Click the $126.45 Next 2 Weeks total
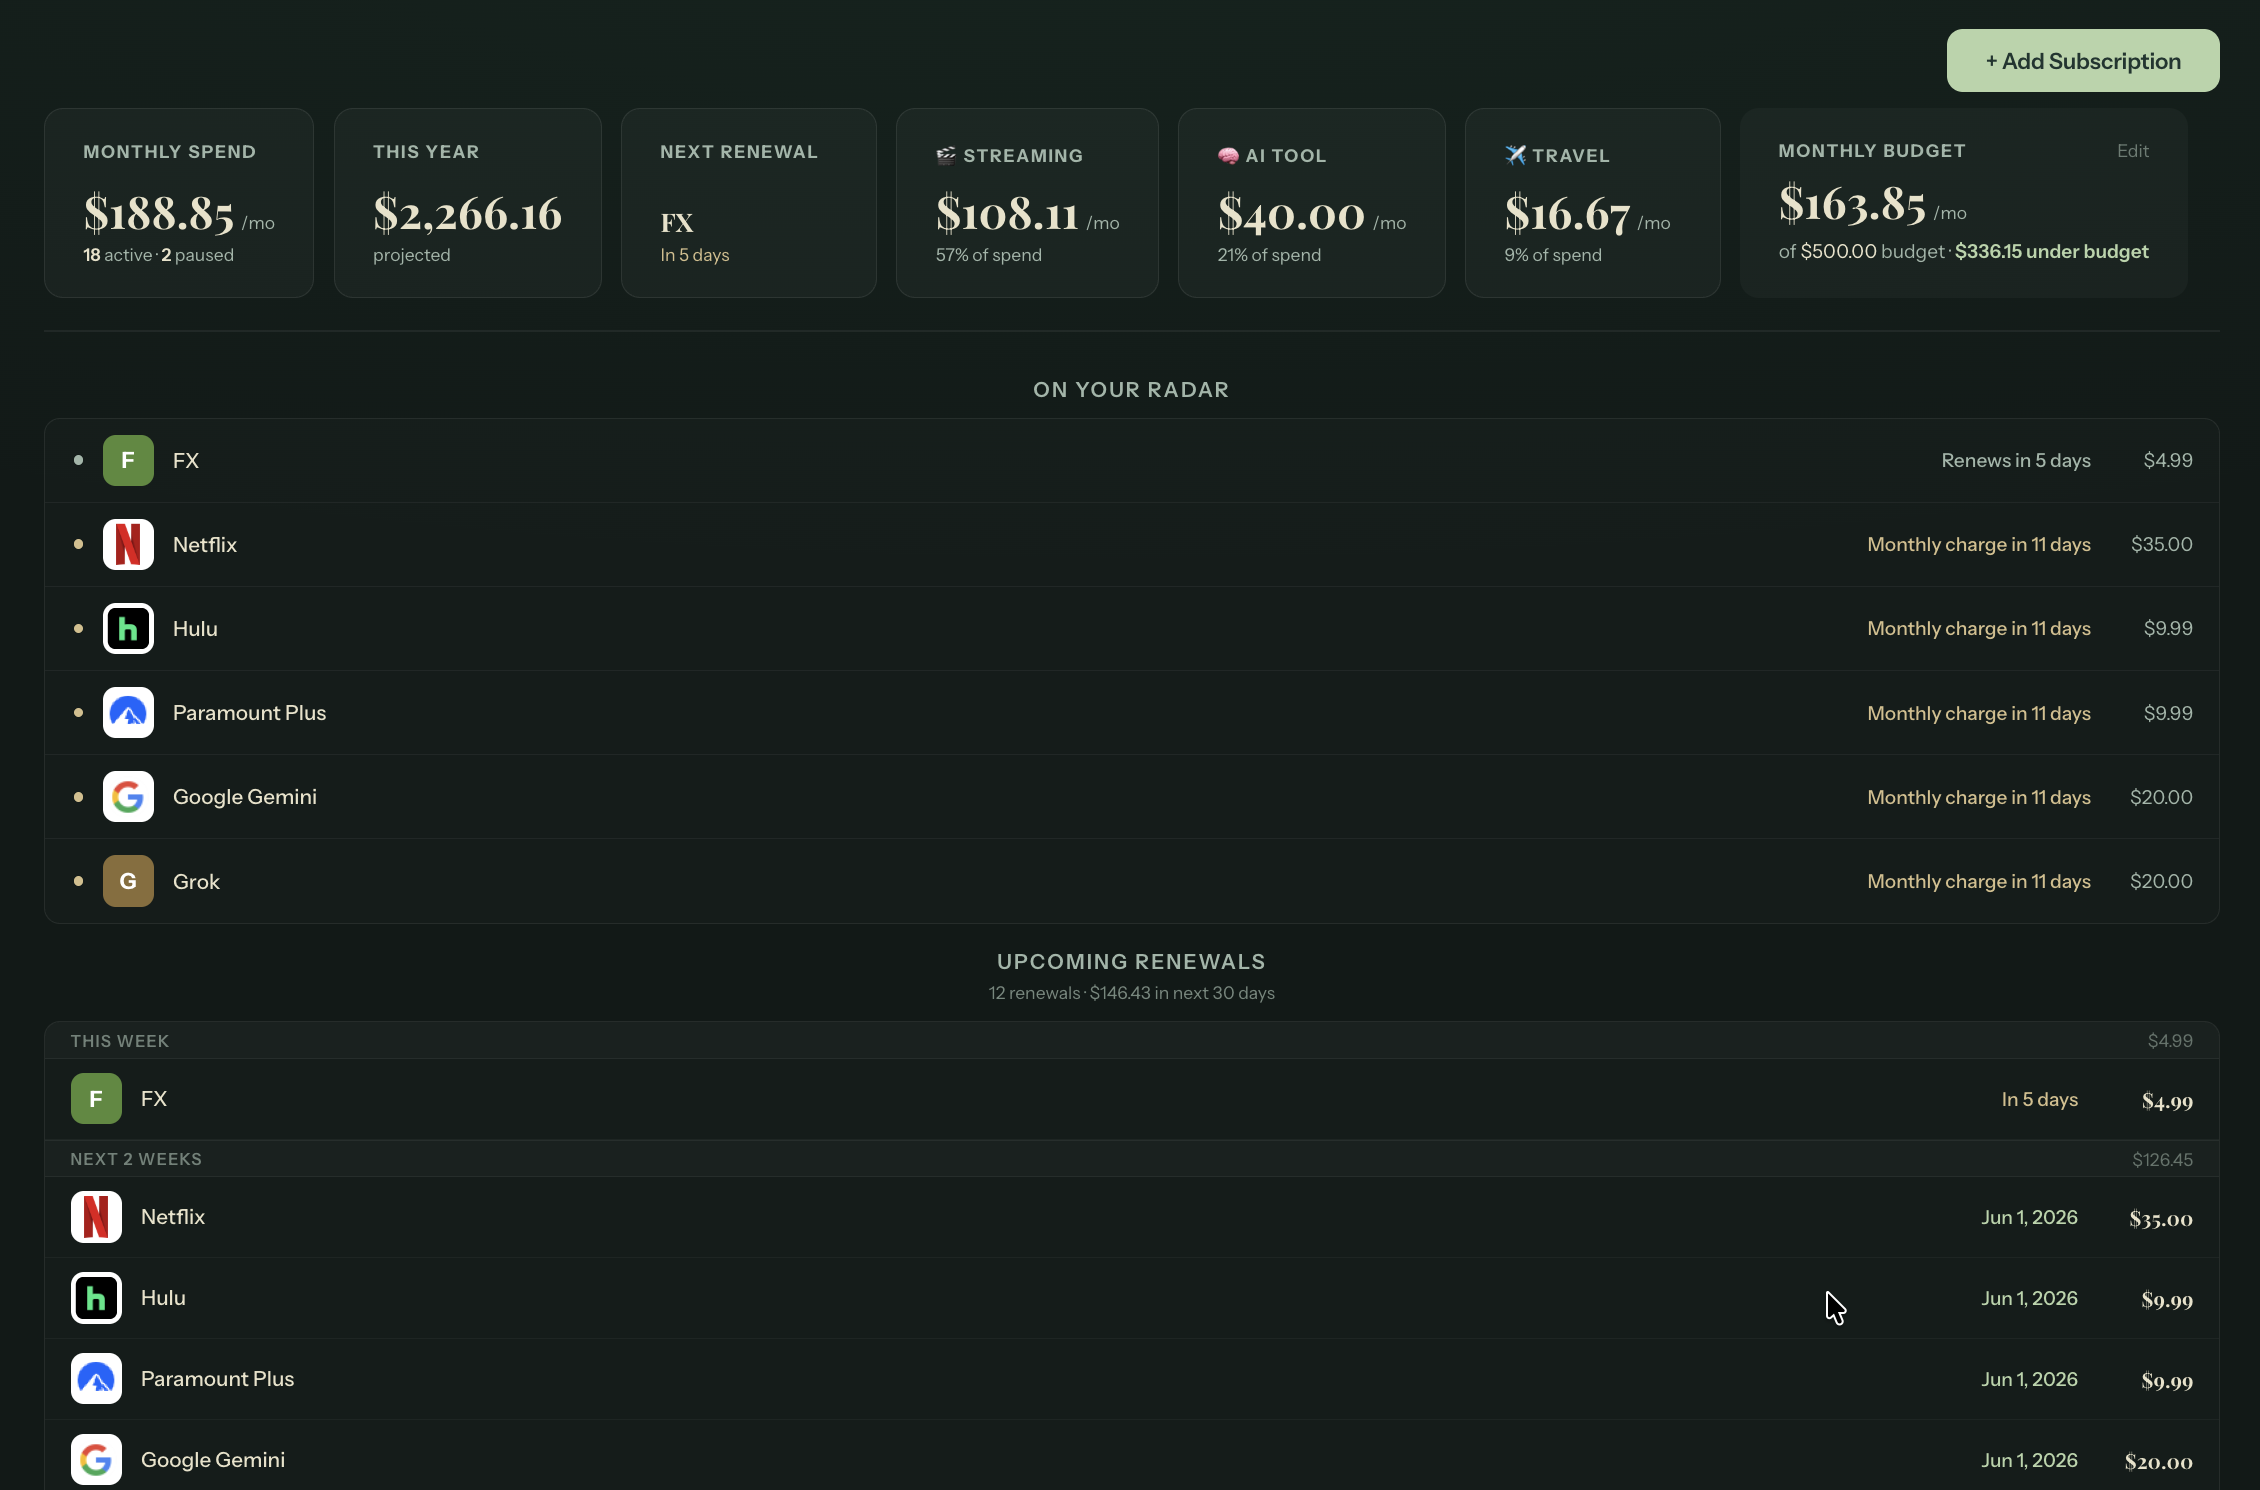2260x1490 pixels. (2162, 1160)
